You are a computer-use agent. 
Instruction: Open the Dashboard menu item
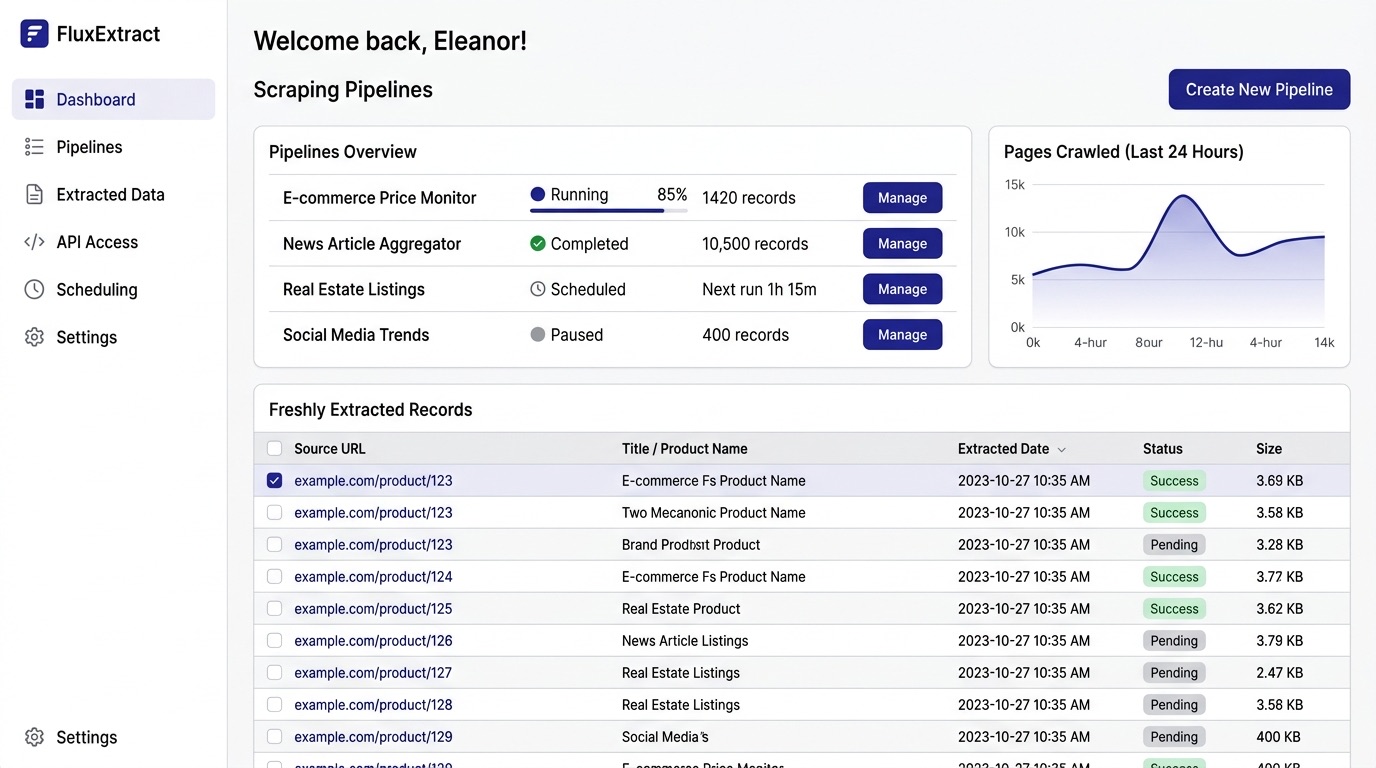[x=114, y=99]
